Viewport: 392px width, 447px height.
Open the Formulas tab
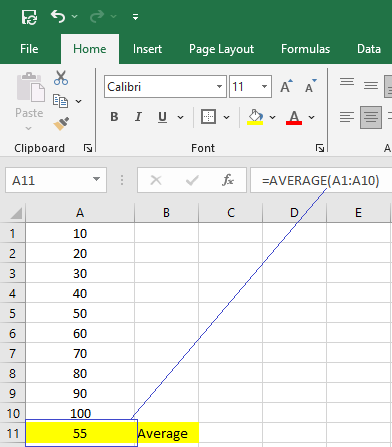305,49
